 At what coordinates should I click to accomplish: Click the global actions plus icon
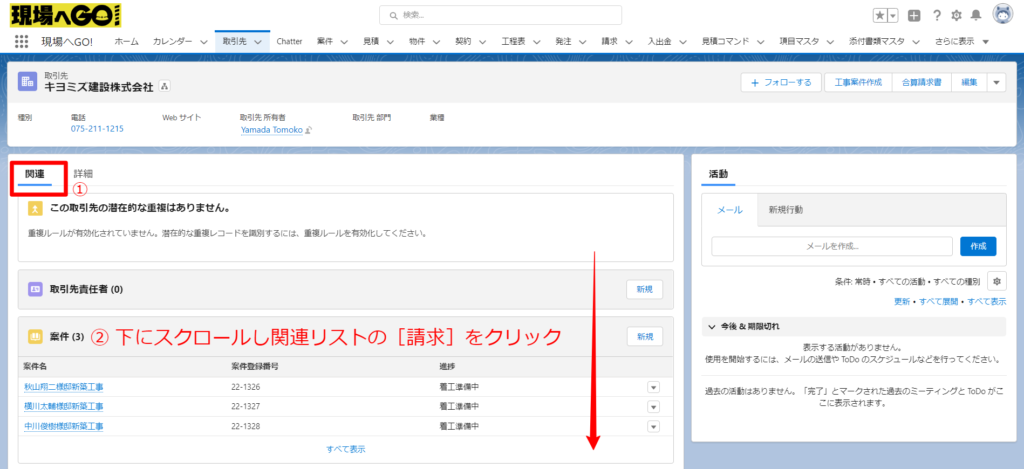(914, 16)
